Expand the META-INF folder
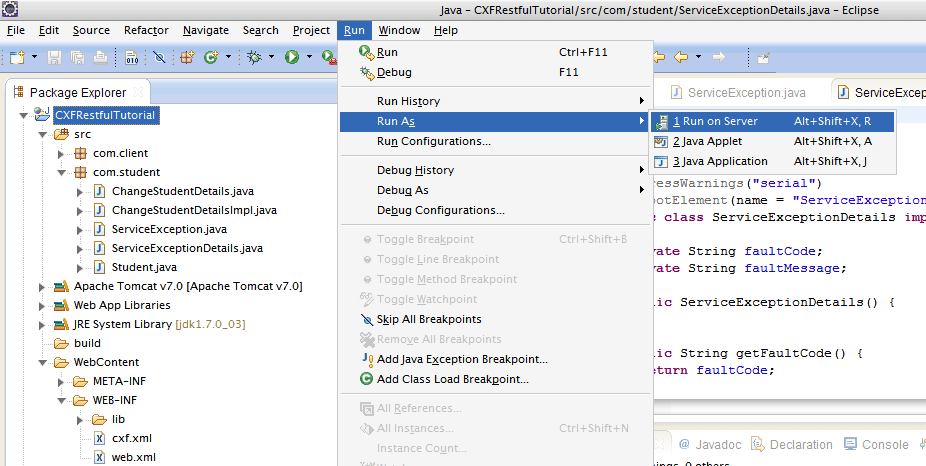This screenshot has height=466, width=926. click(62, 381)
